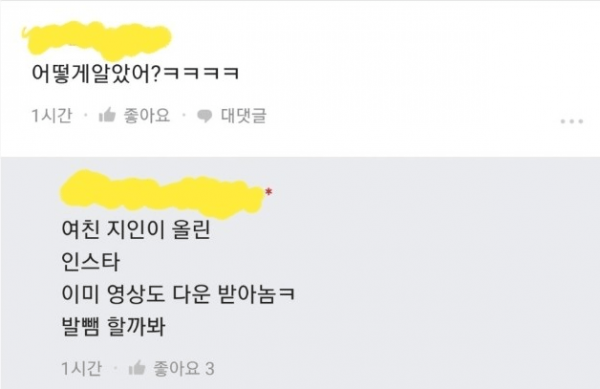
Task: Open the reply author's blurred profile name
Action: tap(162, 195)
